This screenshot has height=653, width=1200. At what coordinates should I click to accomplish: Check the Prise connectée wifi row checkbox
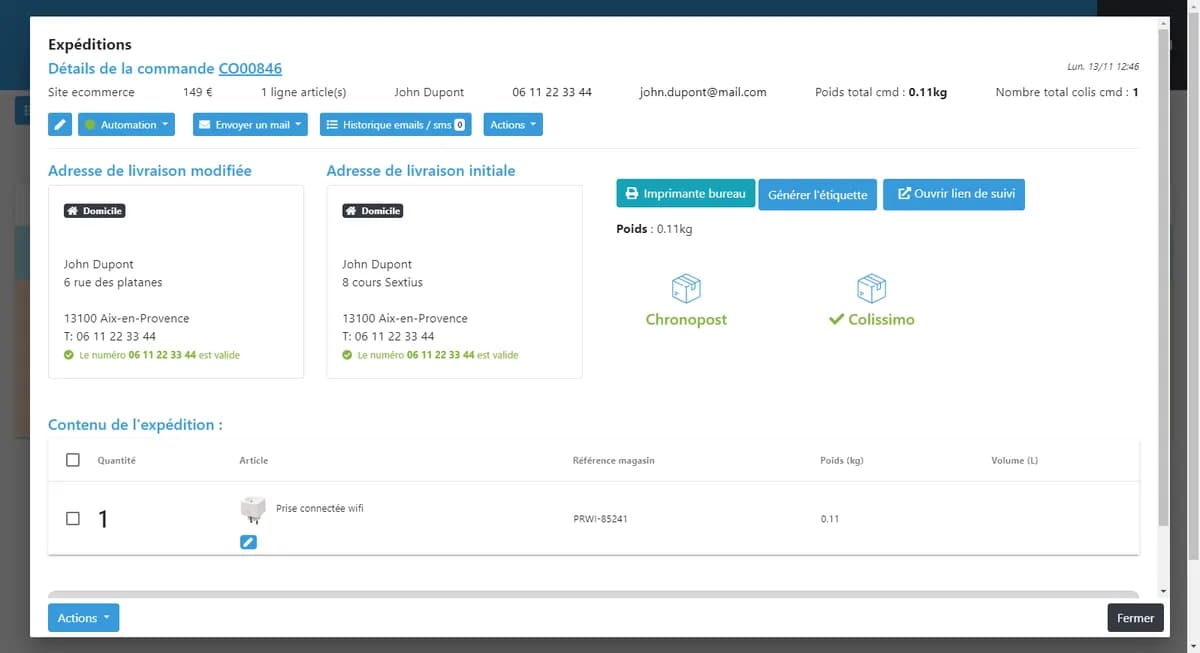pos(73,518)
